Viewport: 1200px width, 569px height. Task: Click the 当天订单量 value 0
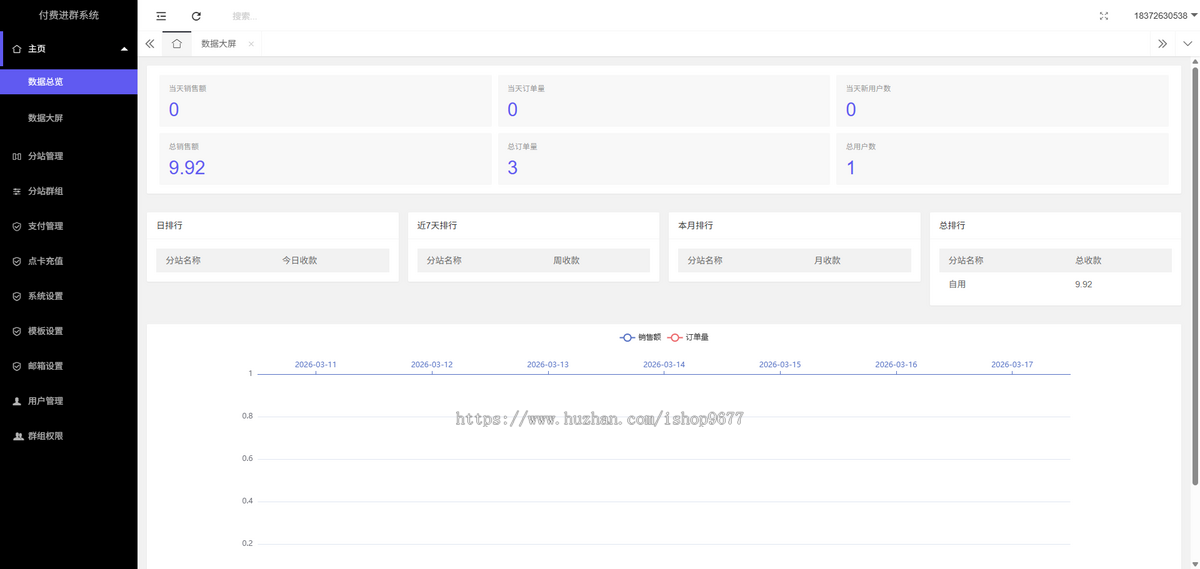[x=513, y=110]
